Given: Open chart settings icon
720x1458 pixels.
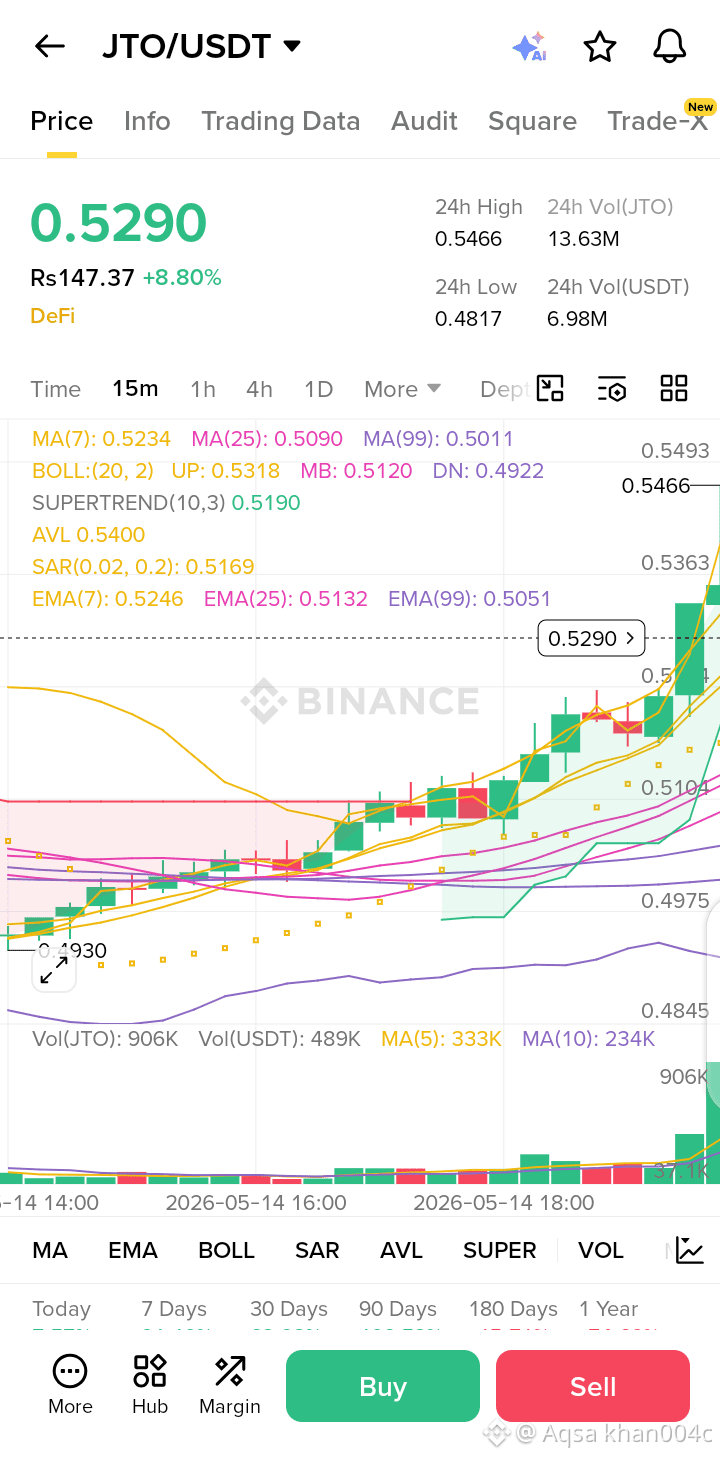Looking at the screenshot, I should [x=612, y=389].
